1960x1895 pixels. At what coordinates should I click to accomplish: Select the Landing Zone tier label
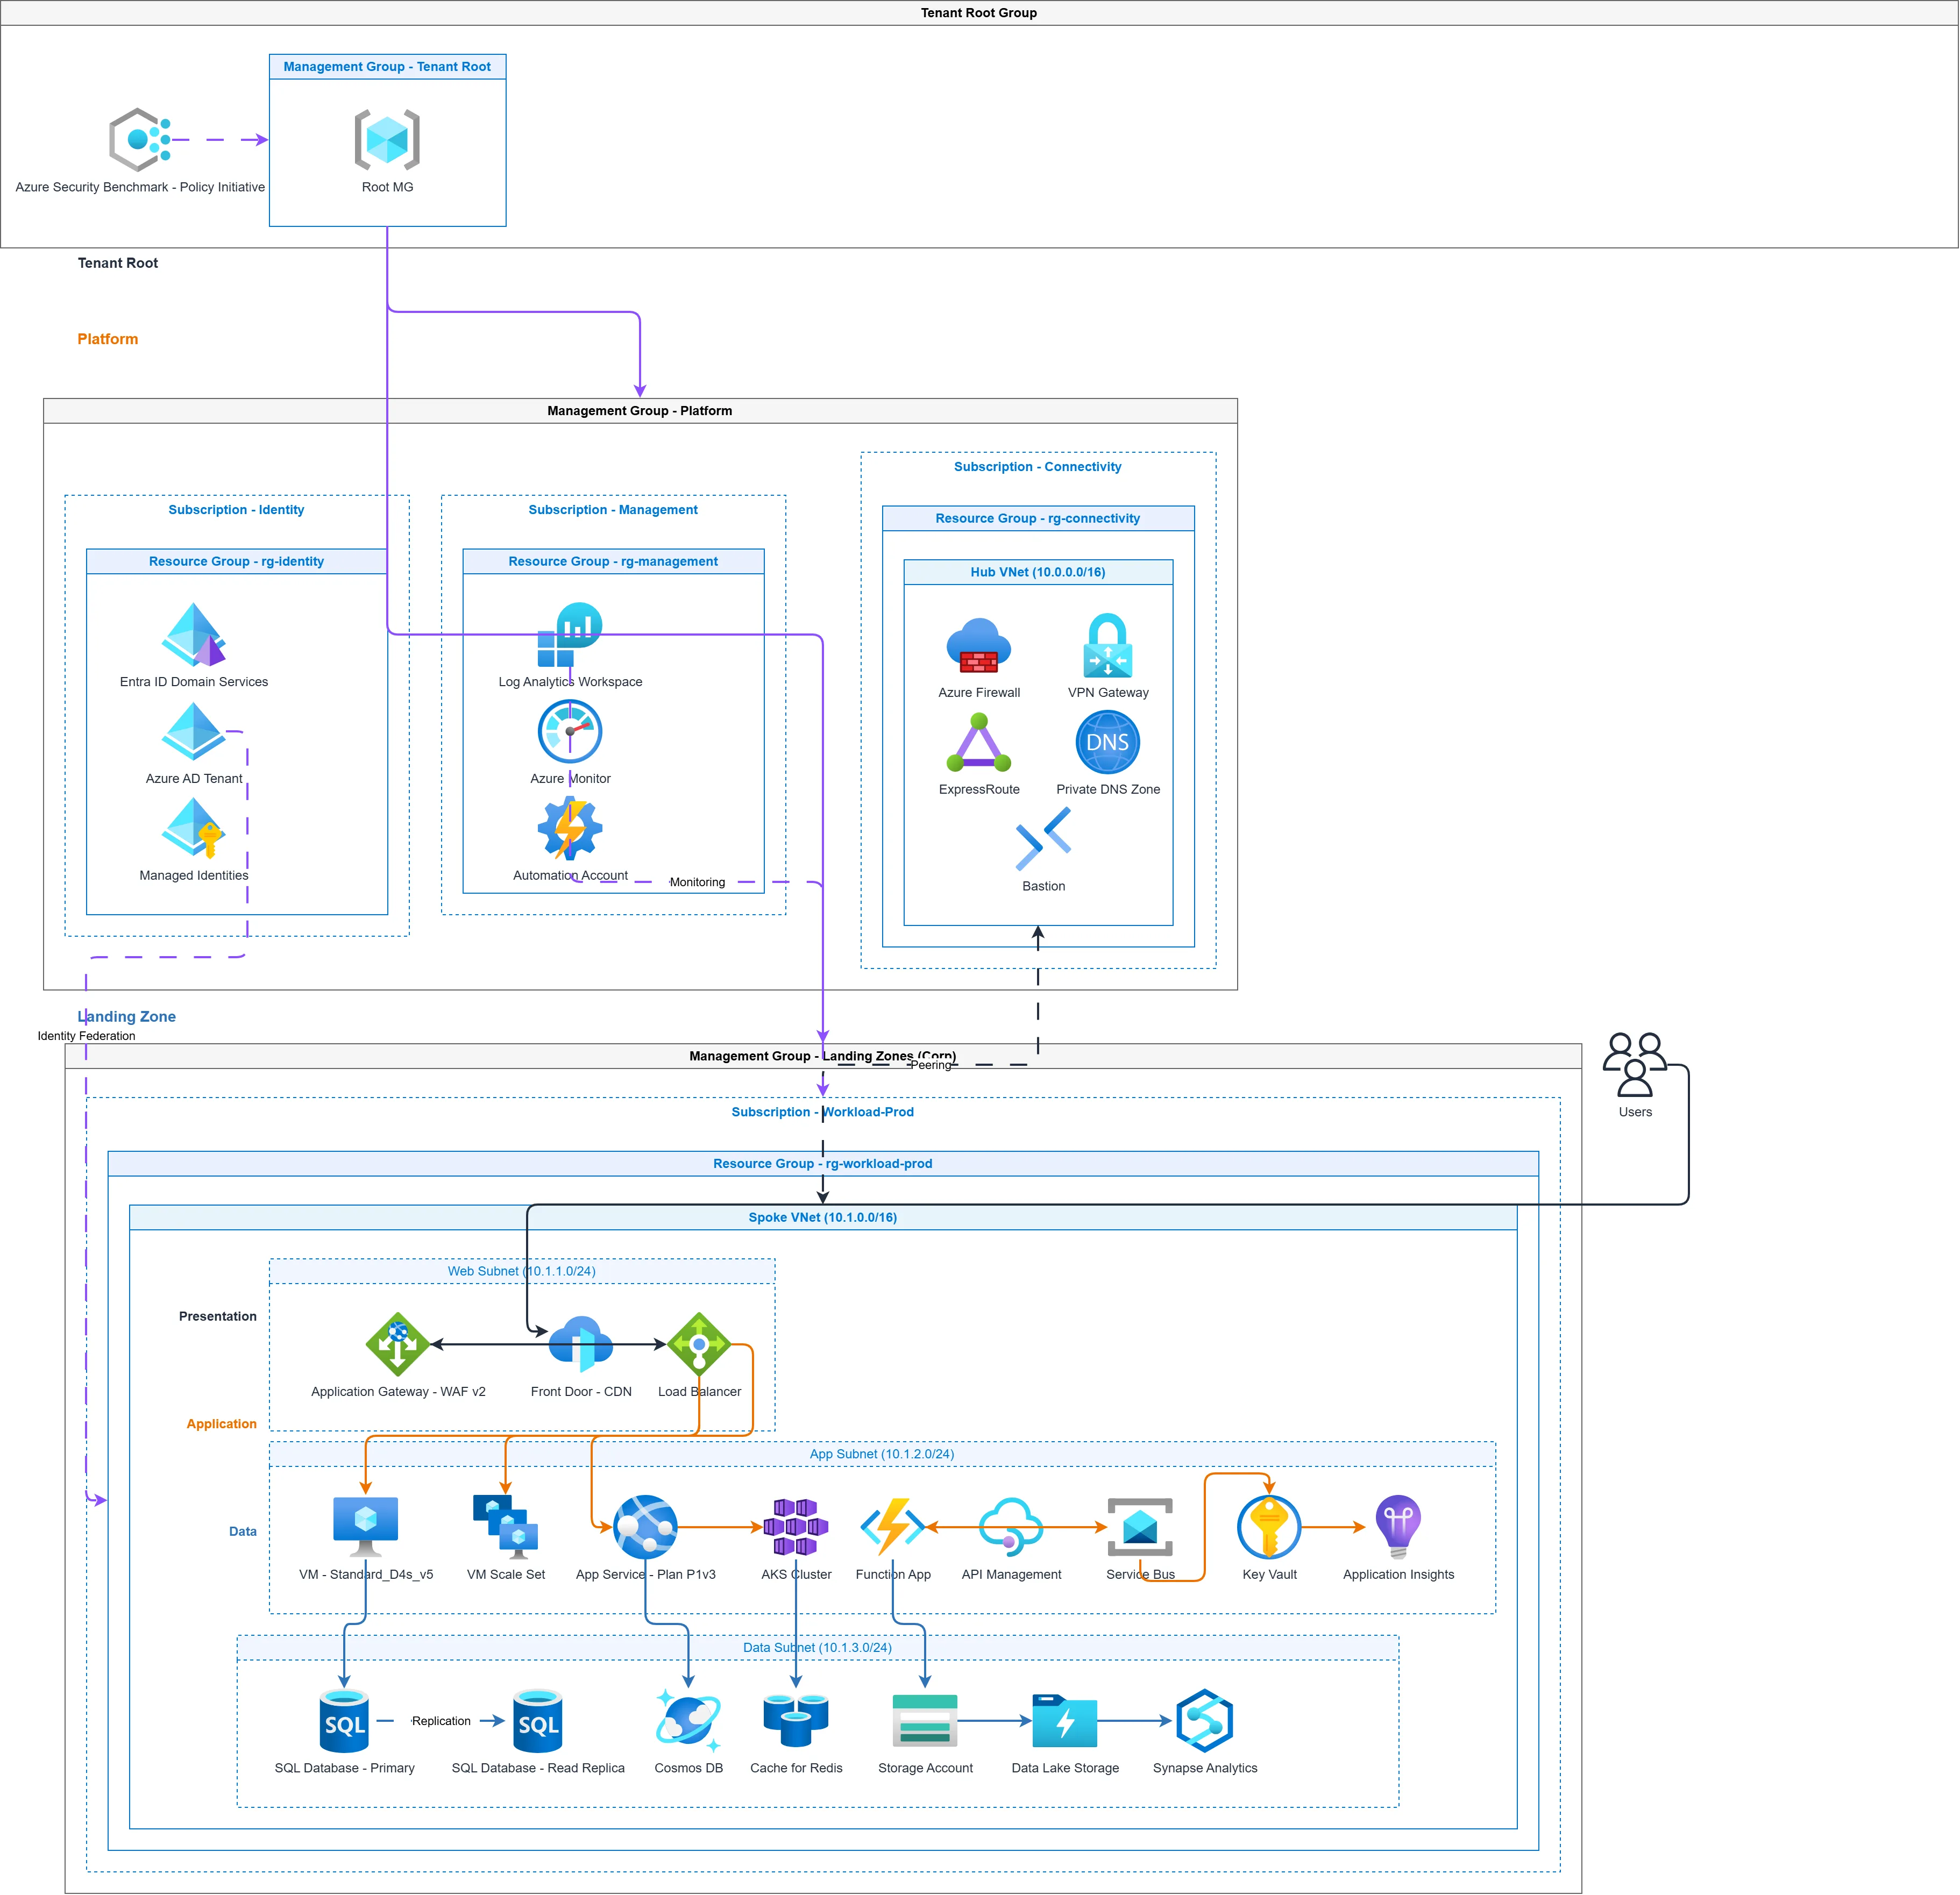coord(127,1017)
